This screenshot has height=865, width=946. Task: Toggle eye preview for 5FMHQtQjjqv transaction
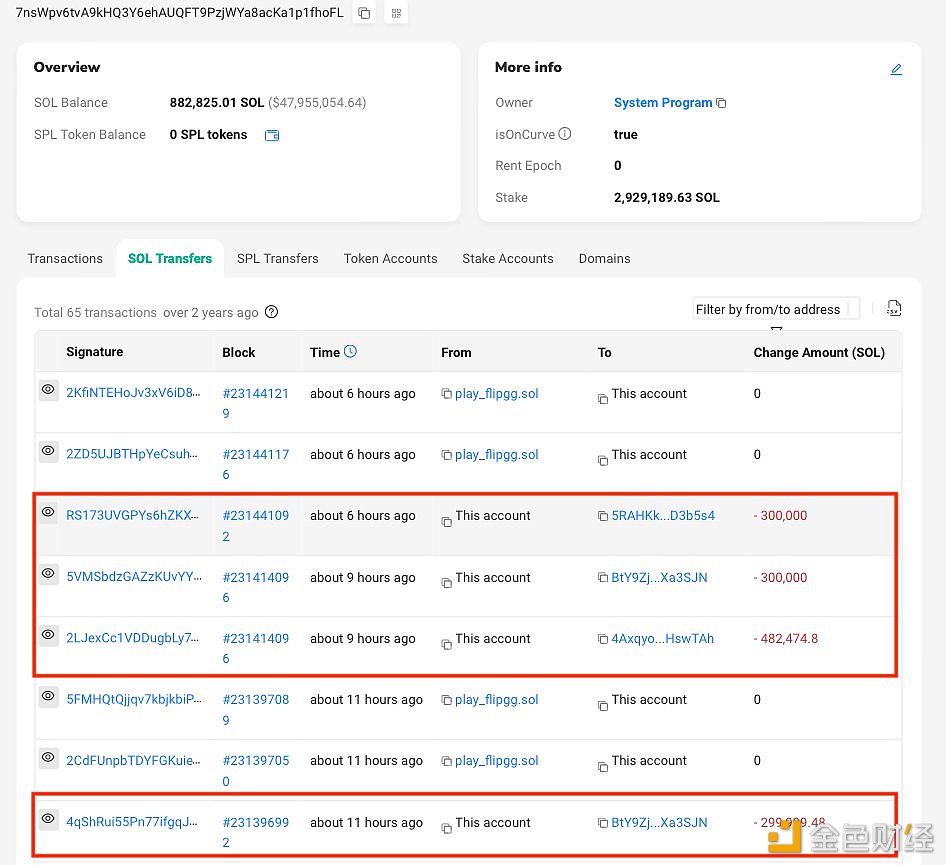coord(48,696)
